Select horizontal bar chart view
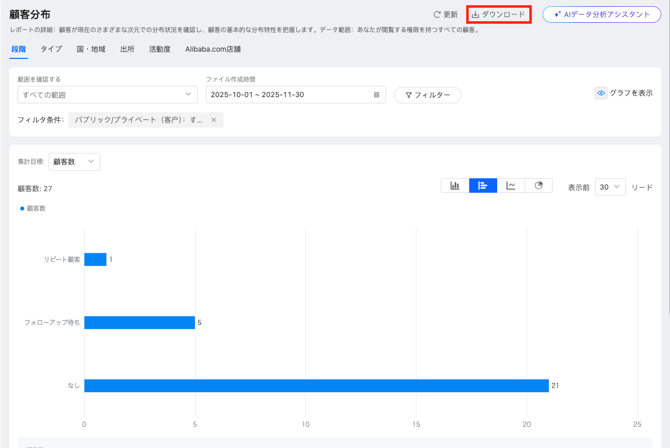Viewport: 670px width, 448px height. tap(483, 186)
